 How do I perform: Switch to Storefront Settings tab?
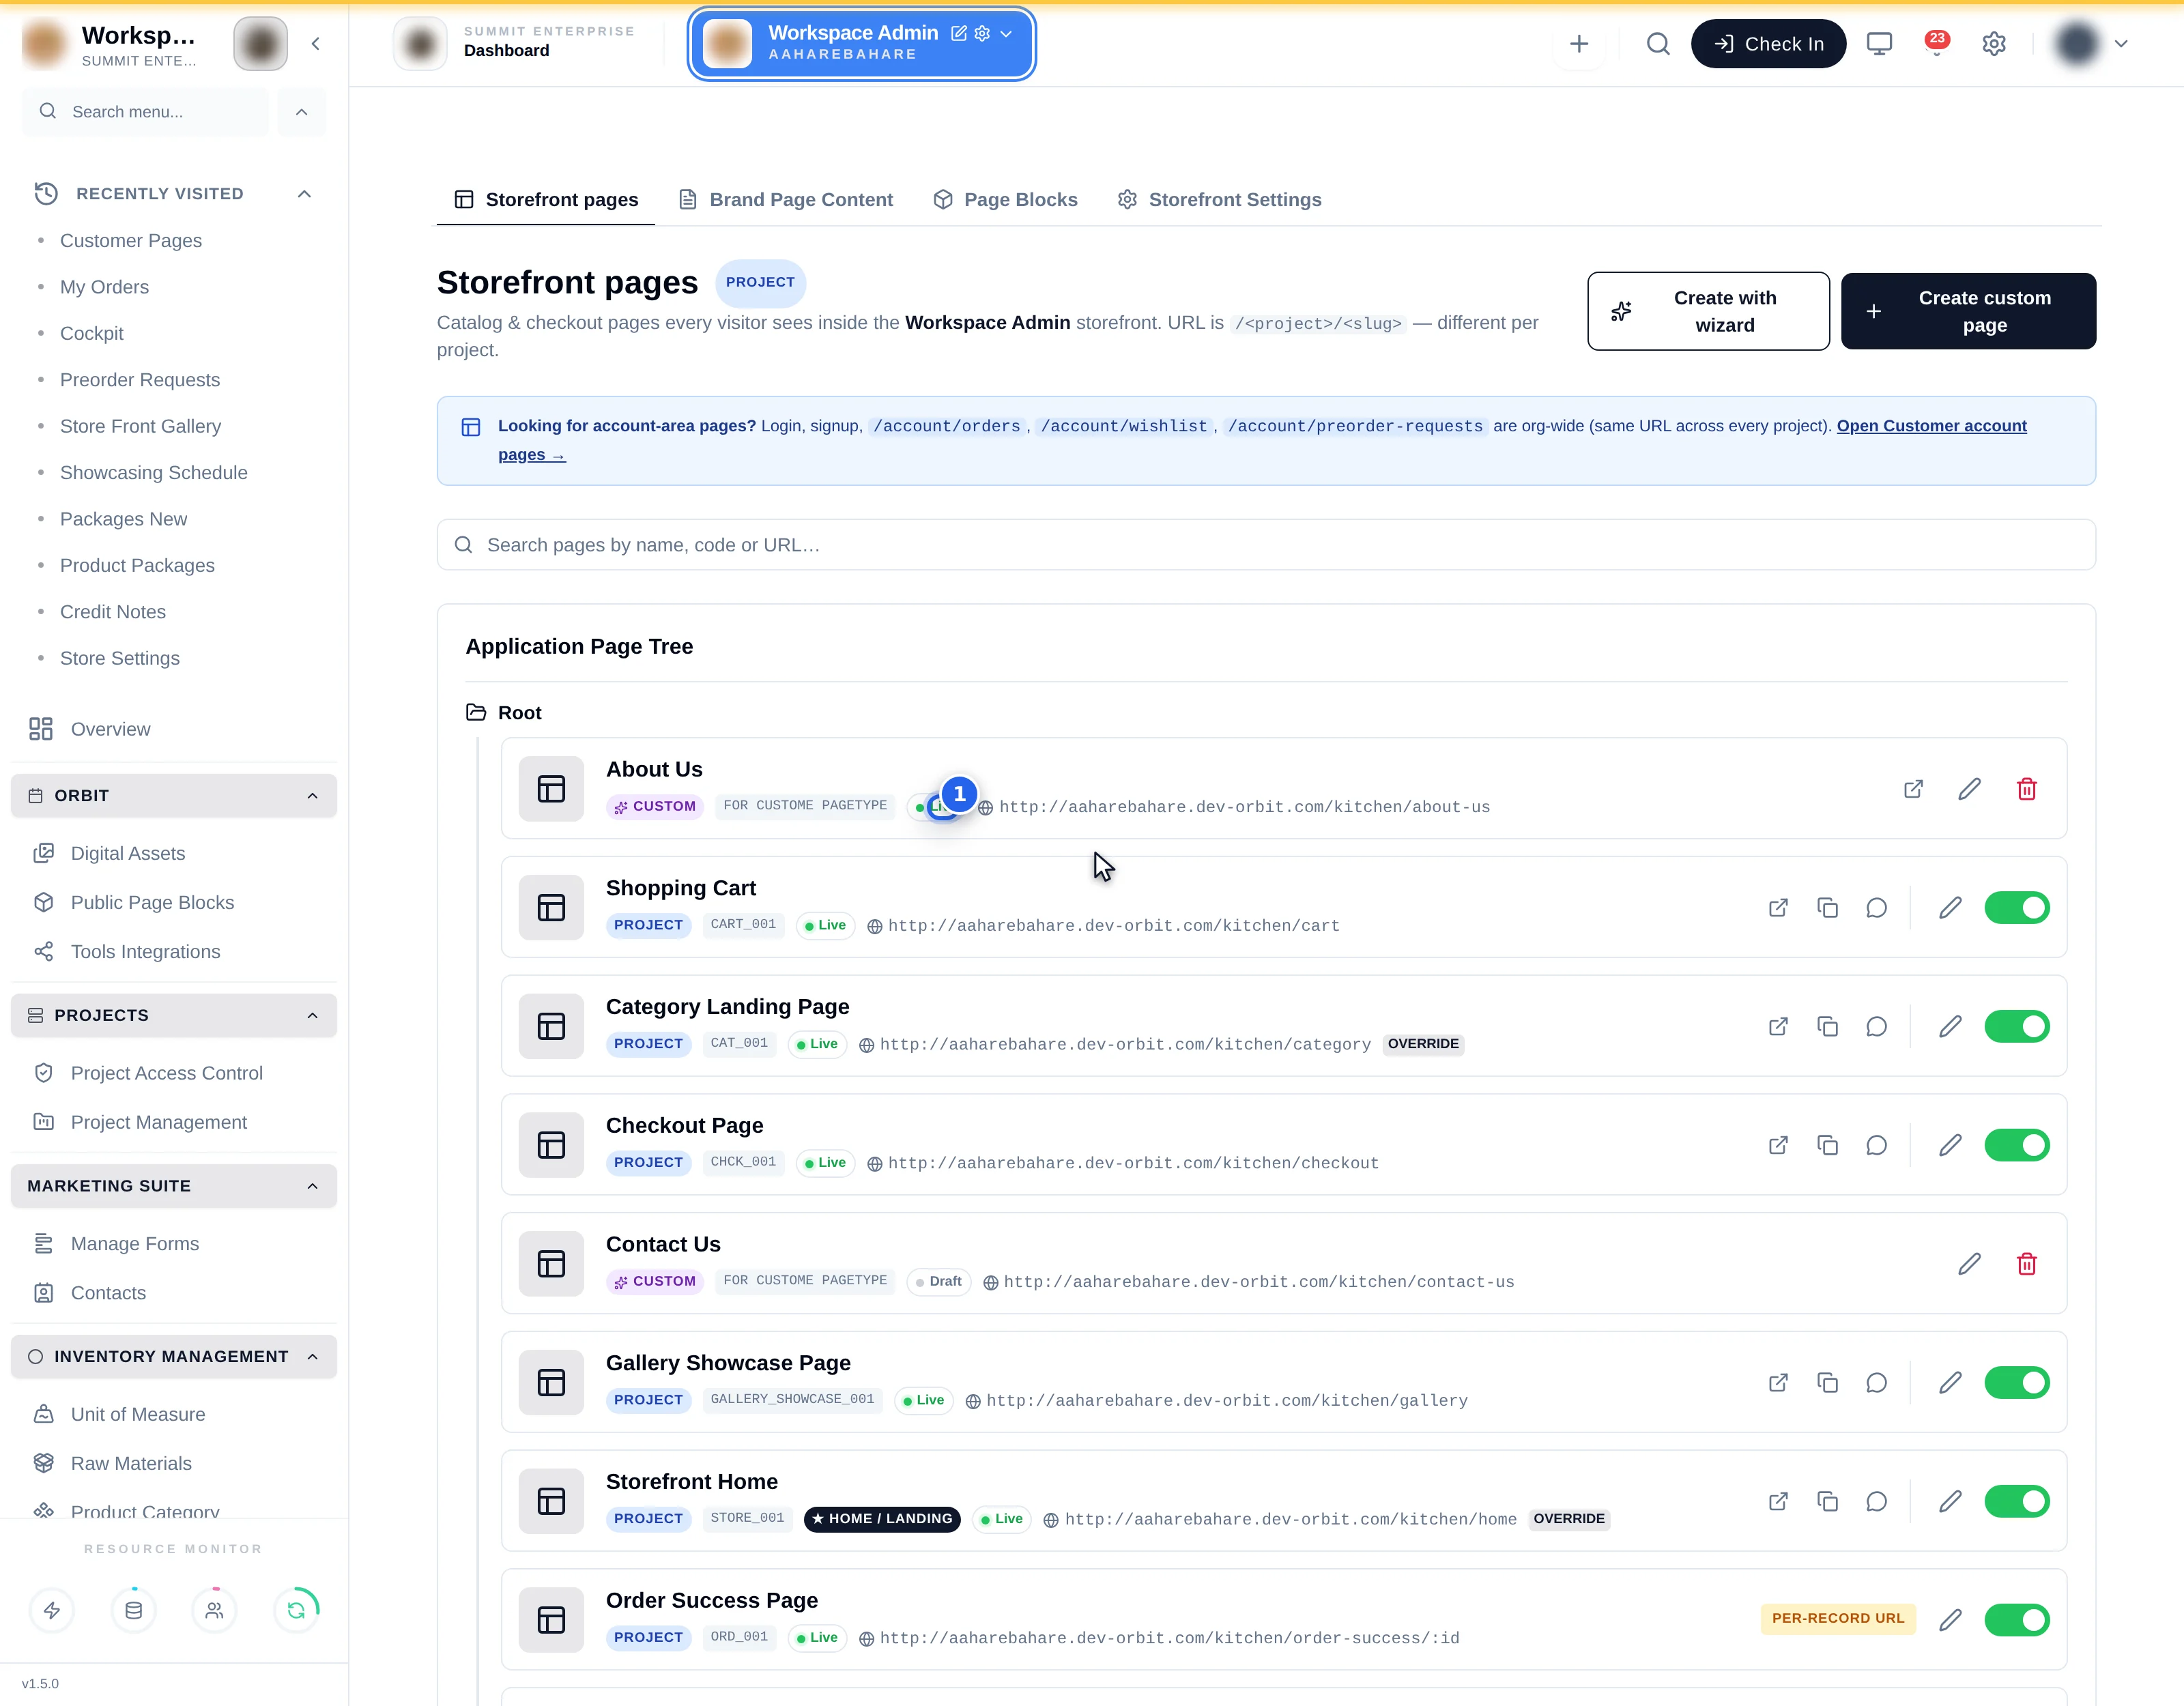click(1219, 200)
